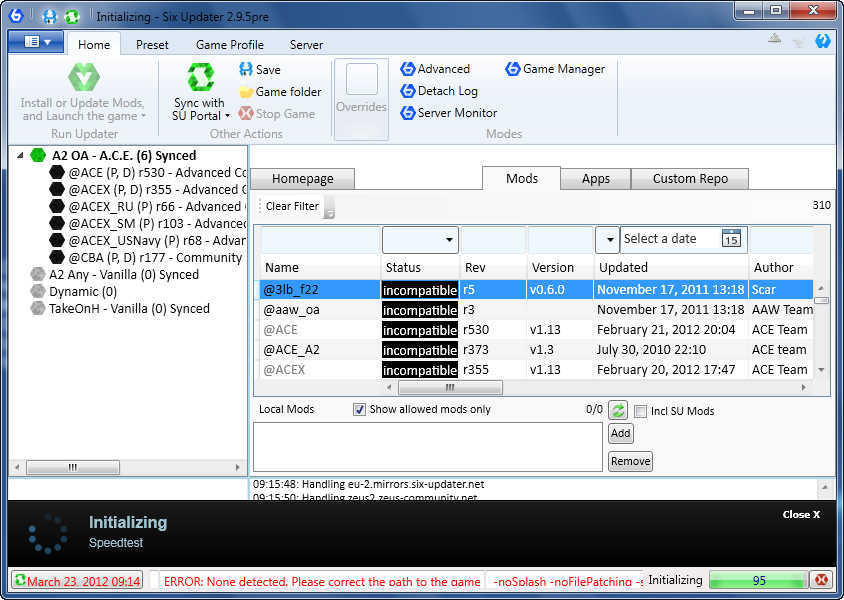Click the Clear Filter button

point(290,205)
